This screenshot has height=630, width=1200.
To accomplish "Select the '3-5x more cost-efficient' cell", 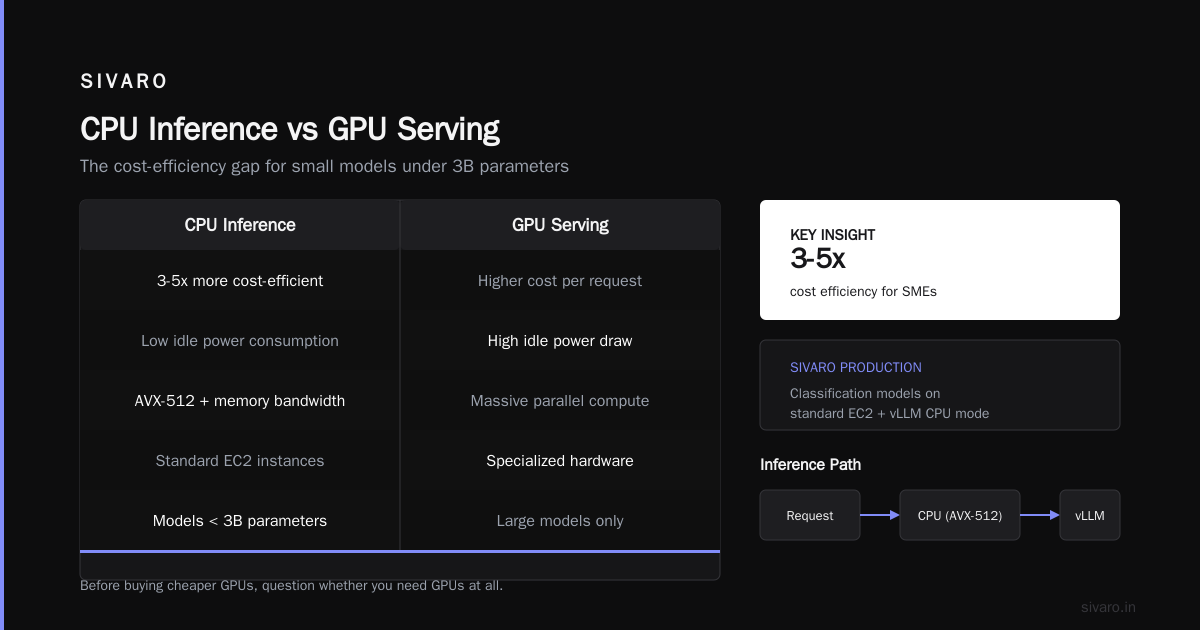I will [x=240, y=281].
